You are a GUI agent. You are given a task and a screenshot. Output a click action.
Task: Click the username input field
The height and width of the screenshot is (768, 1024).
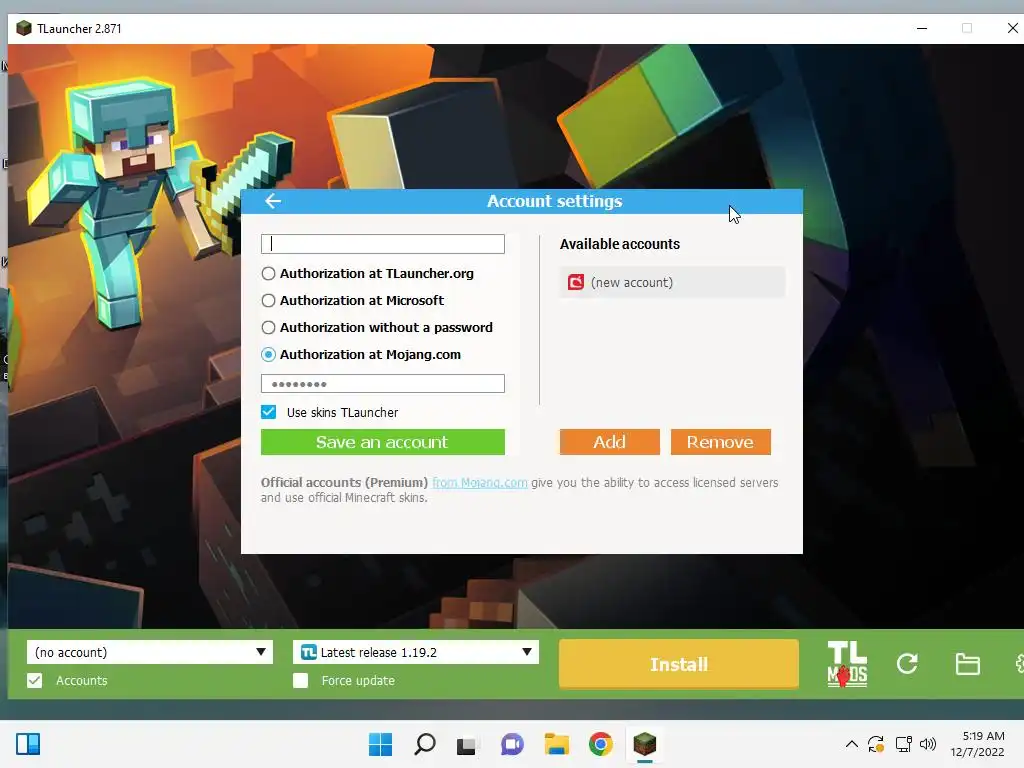pos(383,244)
